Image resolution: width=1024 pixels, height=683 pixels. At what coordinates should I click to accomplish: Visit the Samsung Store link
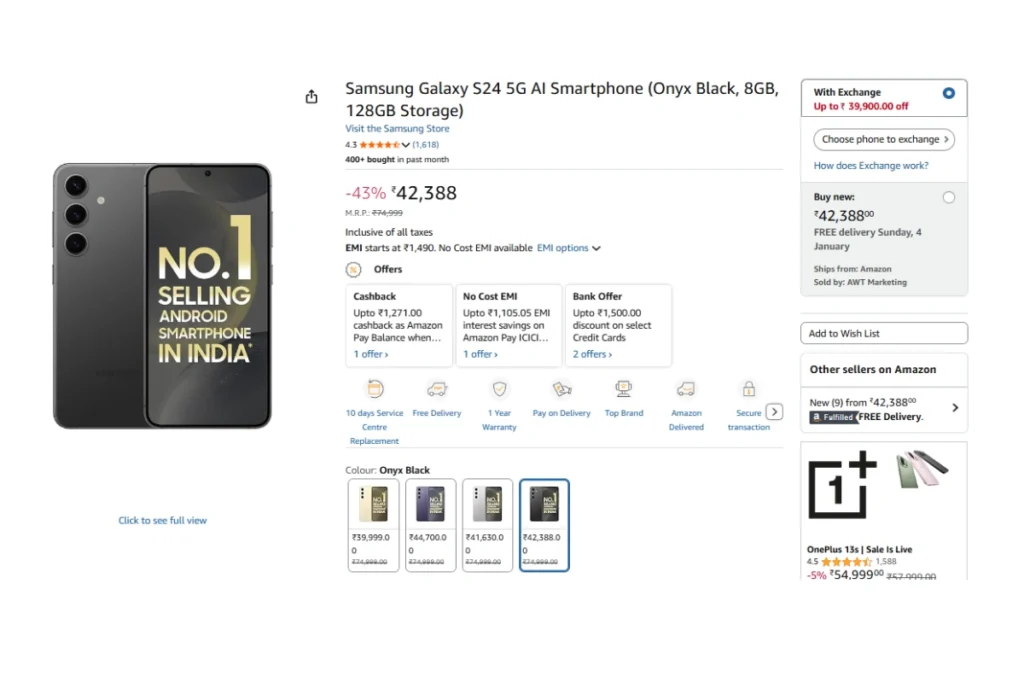tap(397, 129)
